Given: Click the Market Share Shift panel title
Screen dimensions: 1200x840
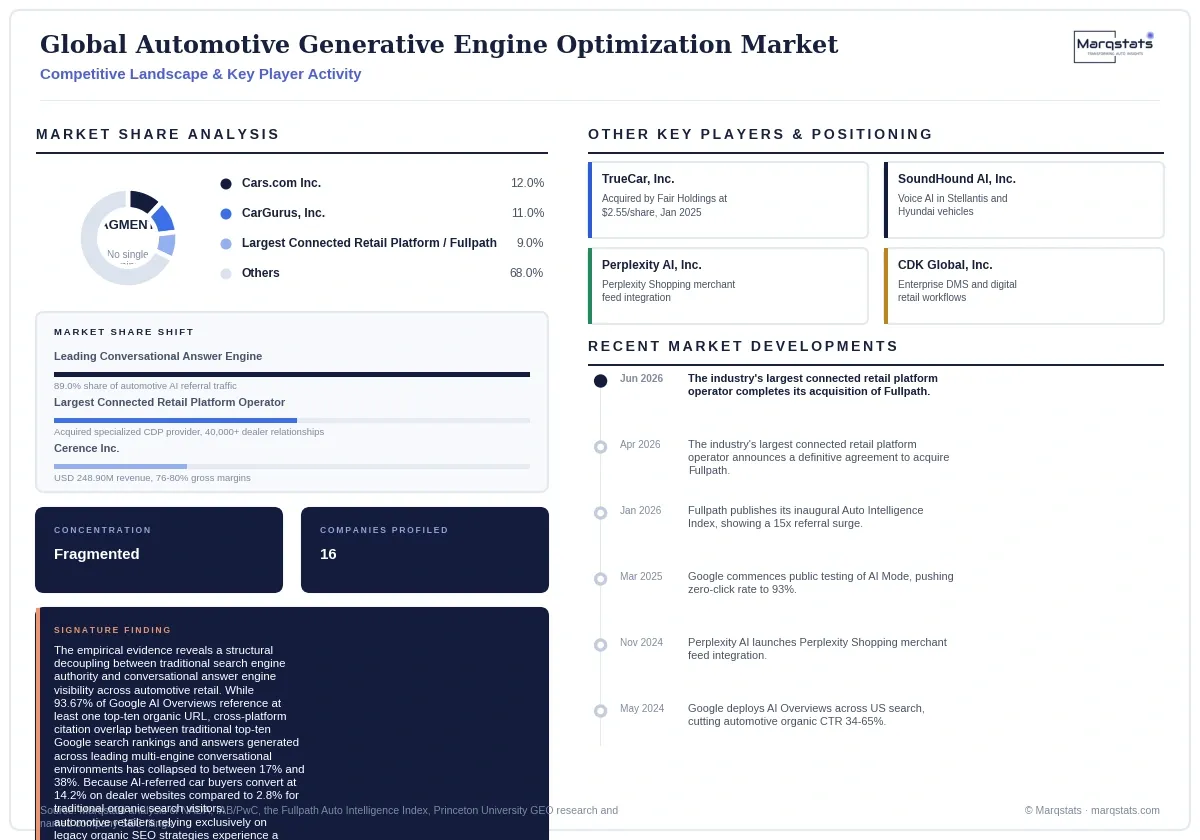Looking at the screenshot, I should click(124, 332).
